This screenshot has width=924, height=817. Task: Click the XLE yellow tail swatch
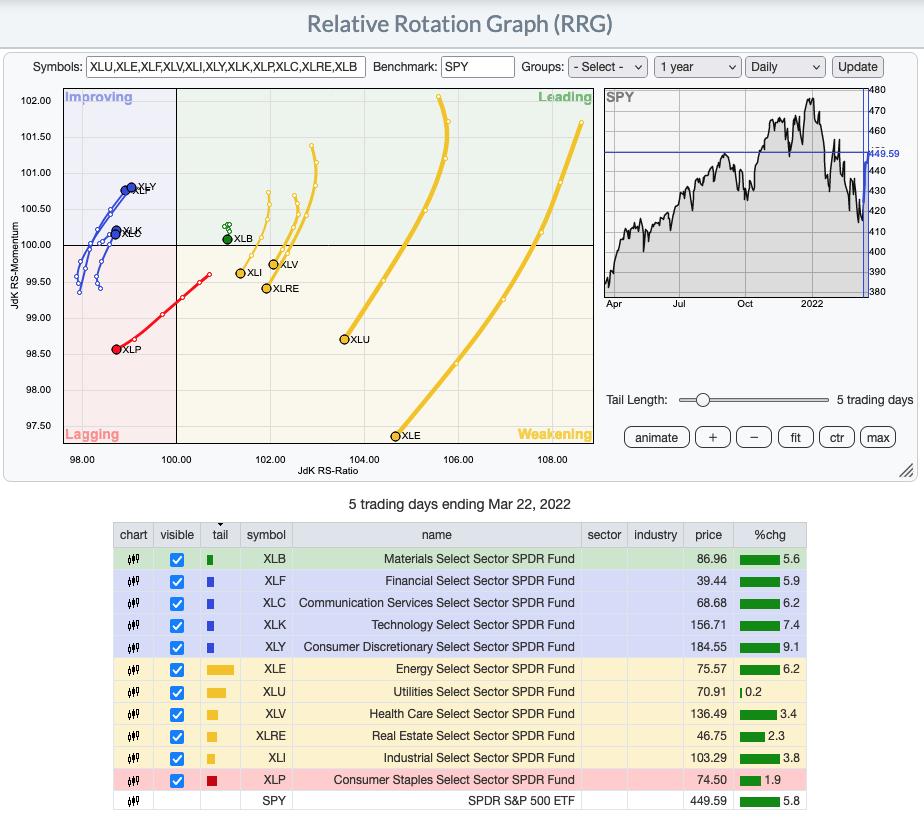point(220,670)
